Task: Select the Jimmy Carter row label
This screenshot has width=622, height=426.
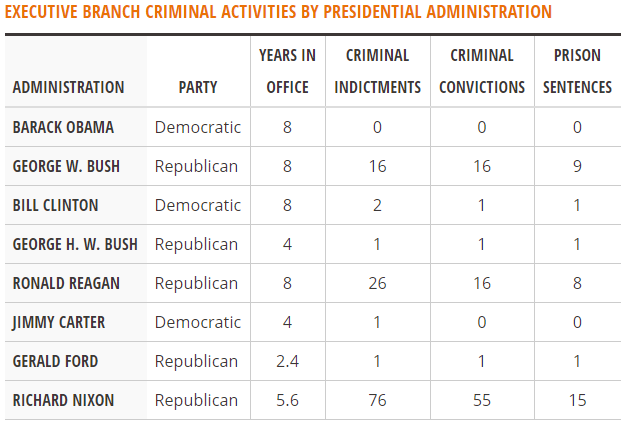Action: pos(59,322)
